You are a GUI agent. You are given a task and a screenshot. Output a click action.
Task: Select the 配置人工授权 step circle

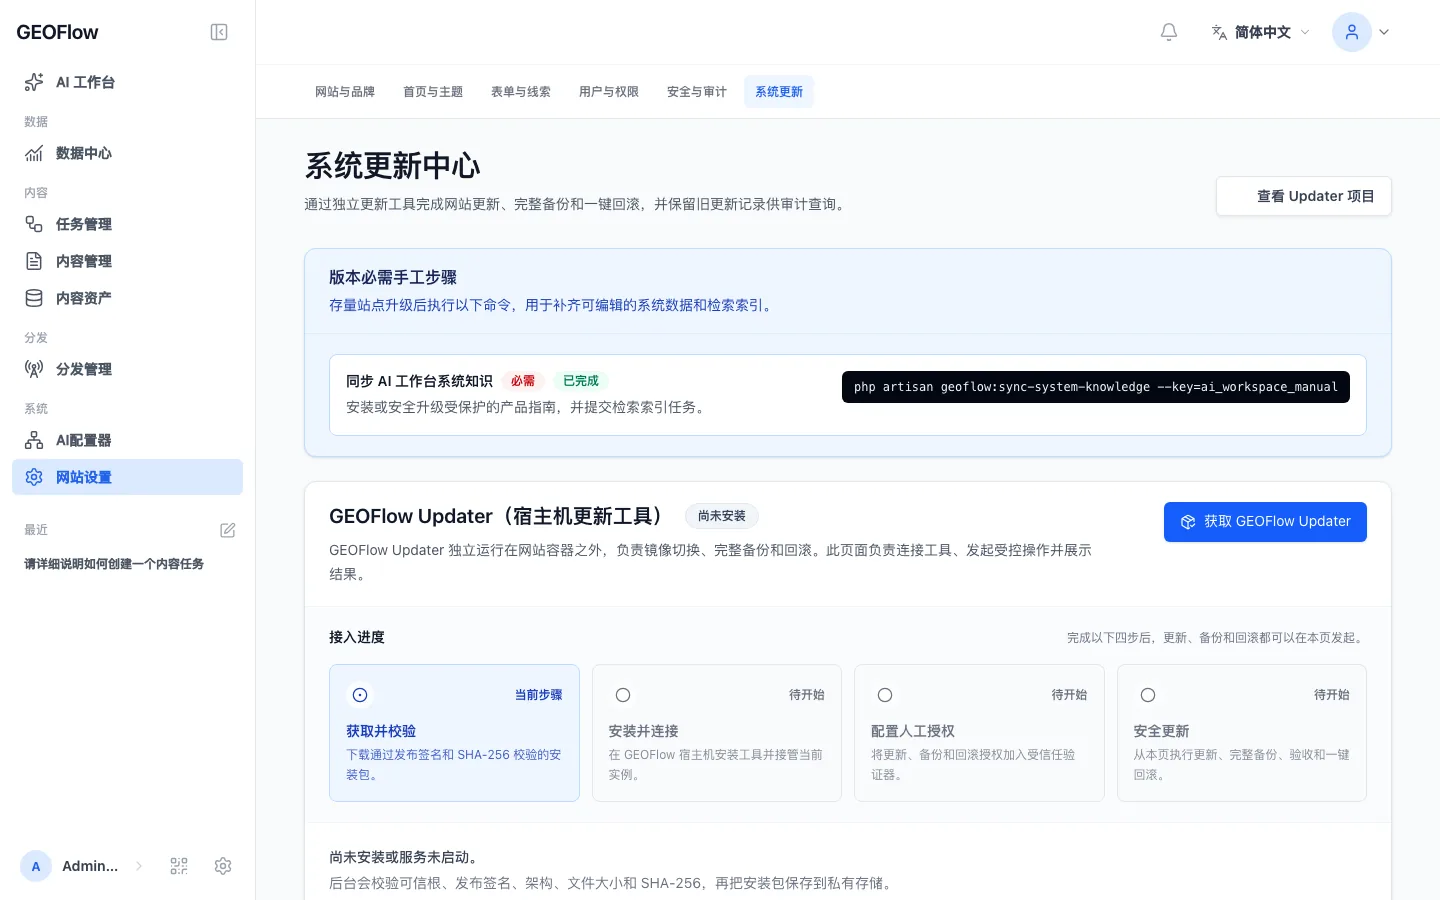point(885,695)
